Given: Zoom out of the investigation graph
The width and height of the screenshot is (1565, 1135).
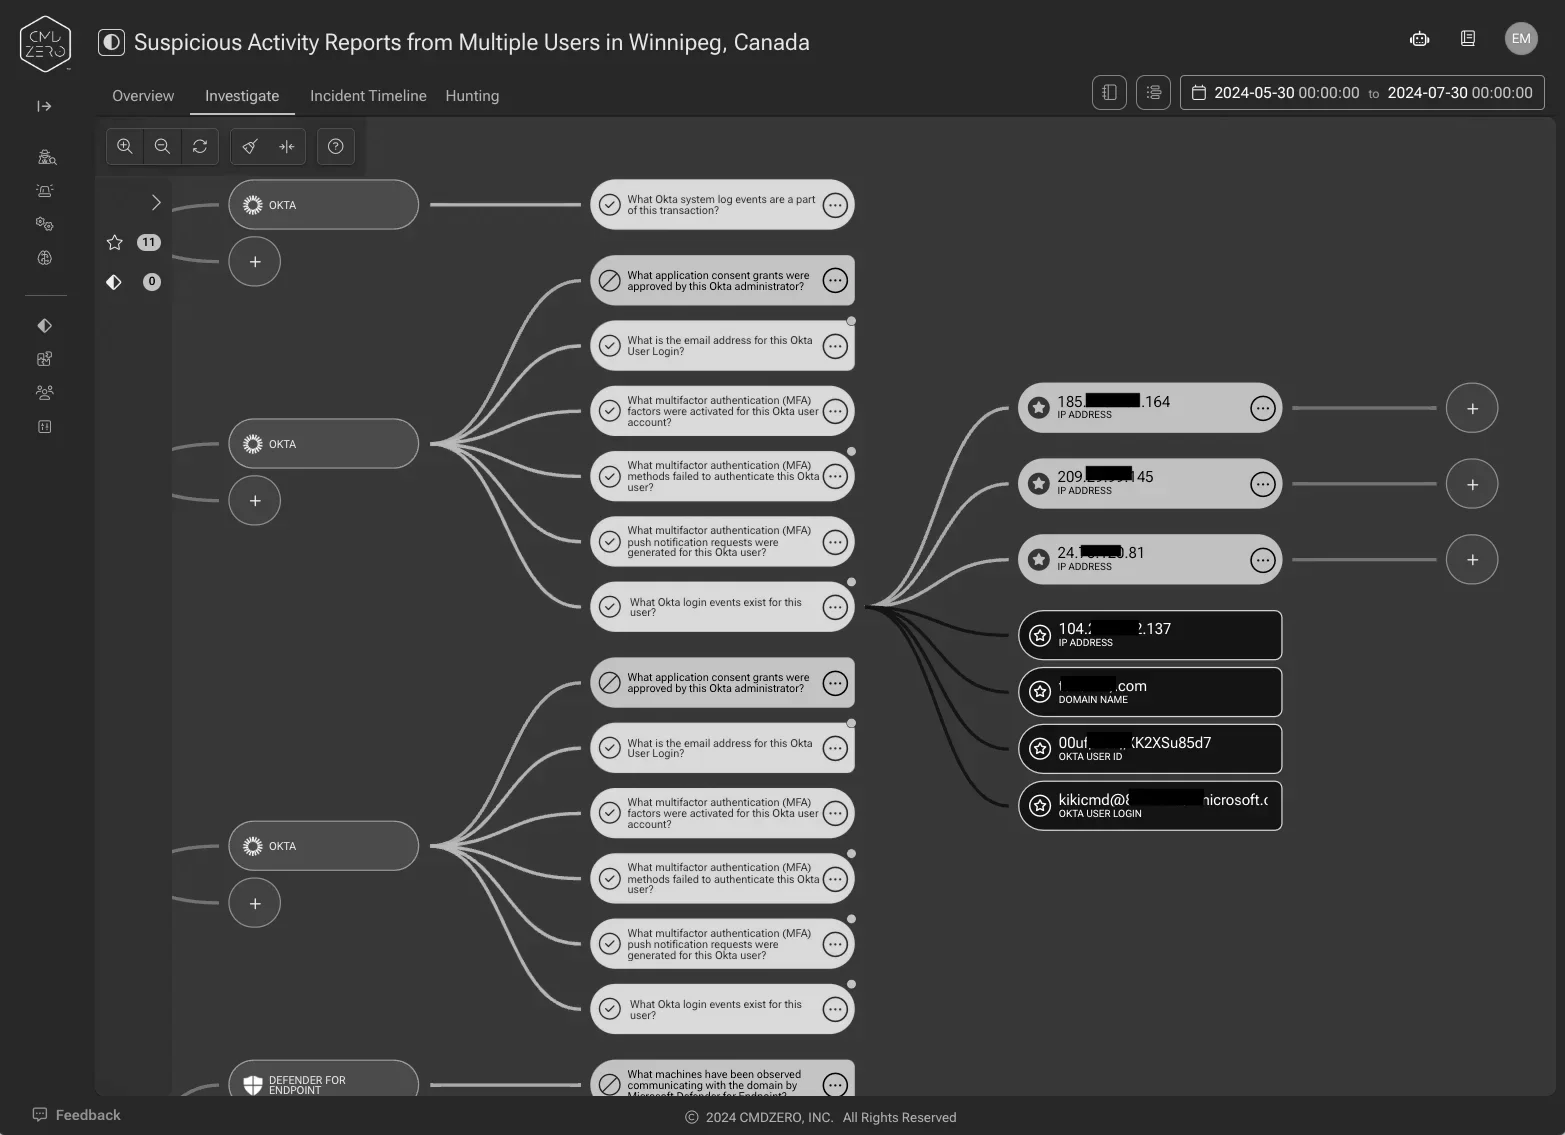Looking at the screenshot, I should 162,146.
